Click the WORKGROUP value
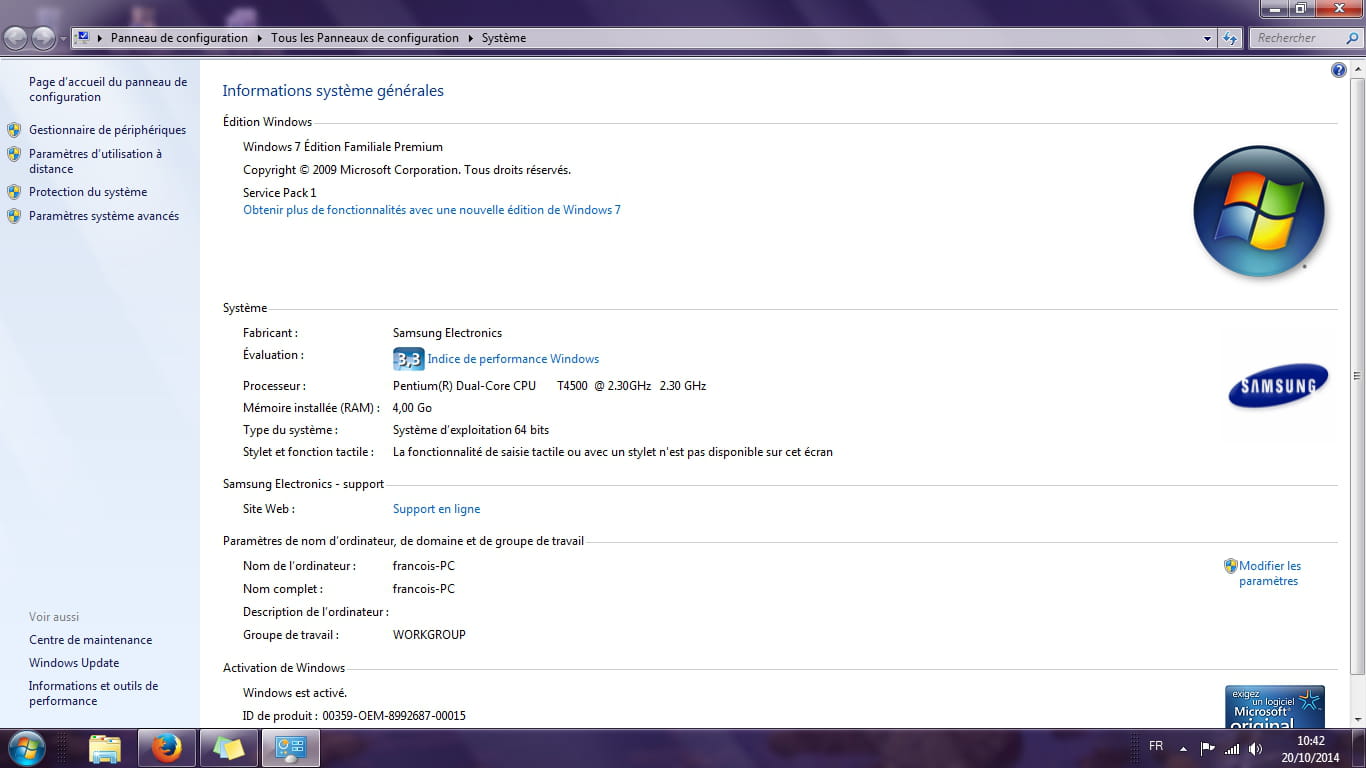Screen dimensions: 1366x768 click(429, 635)
